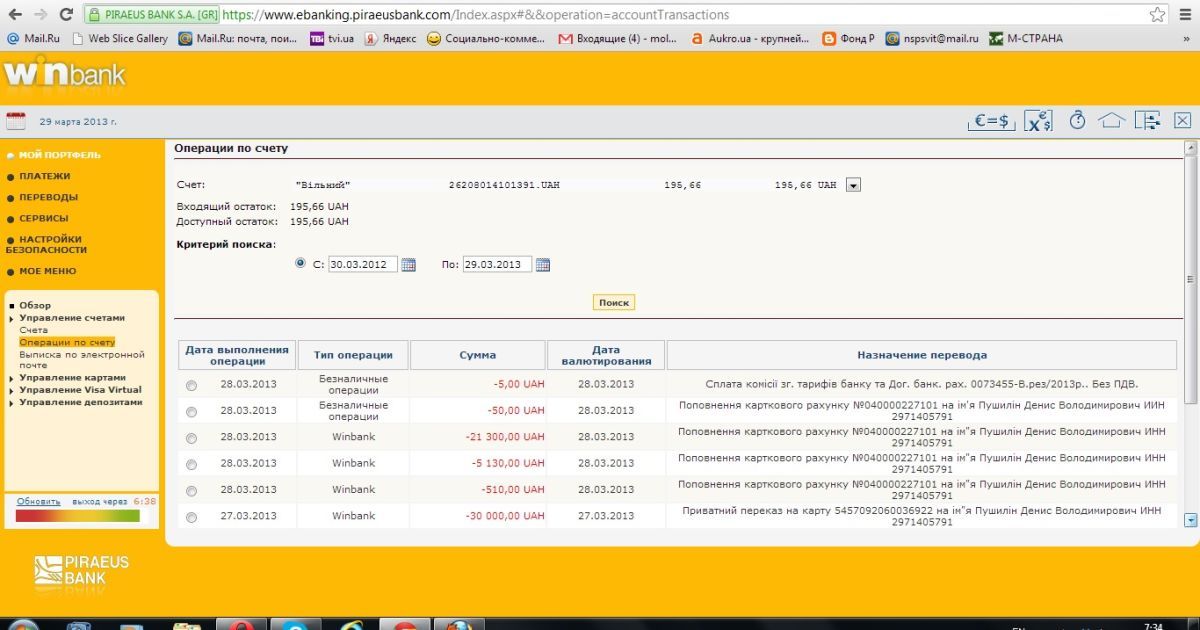This screenshot has width=1200, height=630.
Task: Click the Обновить session refresh link
Action: coord(38,501)
